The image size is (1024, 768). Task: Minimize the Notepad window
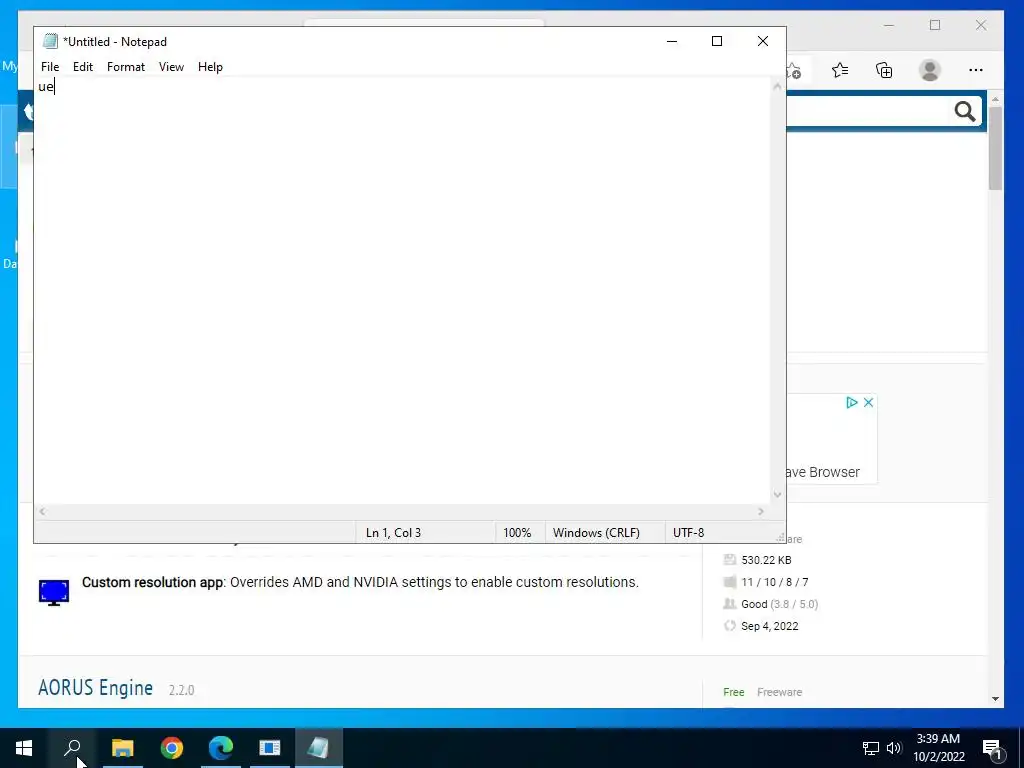(x=672, y=41)
